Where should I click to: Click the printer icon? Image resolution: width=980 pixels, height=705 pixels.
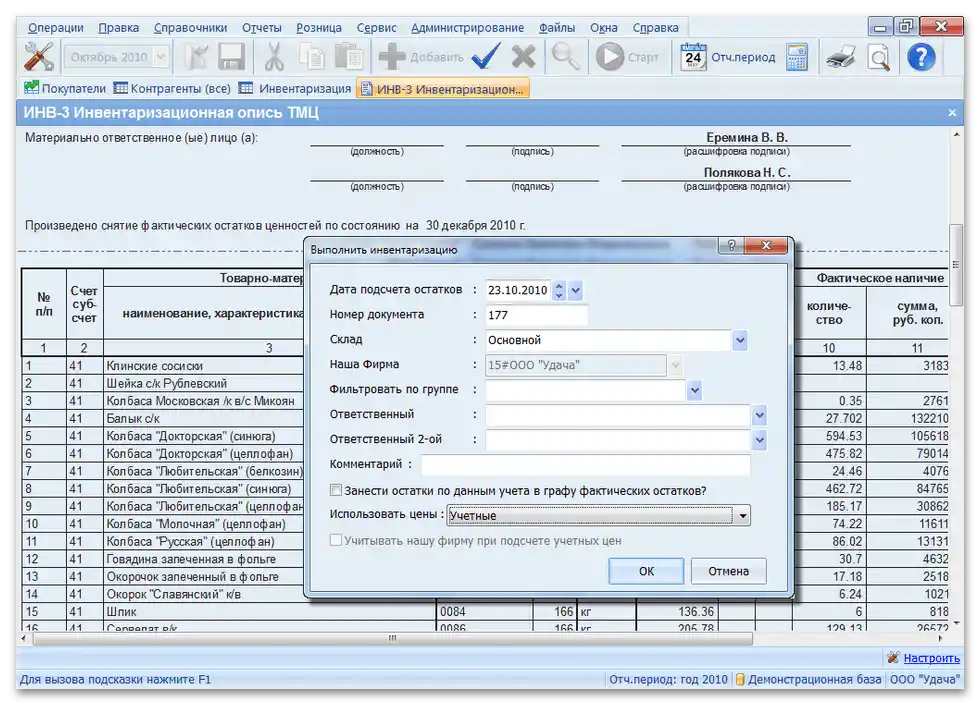tap(840, 57)
